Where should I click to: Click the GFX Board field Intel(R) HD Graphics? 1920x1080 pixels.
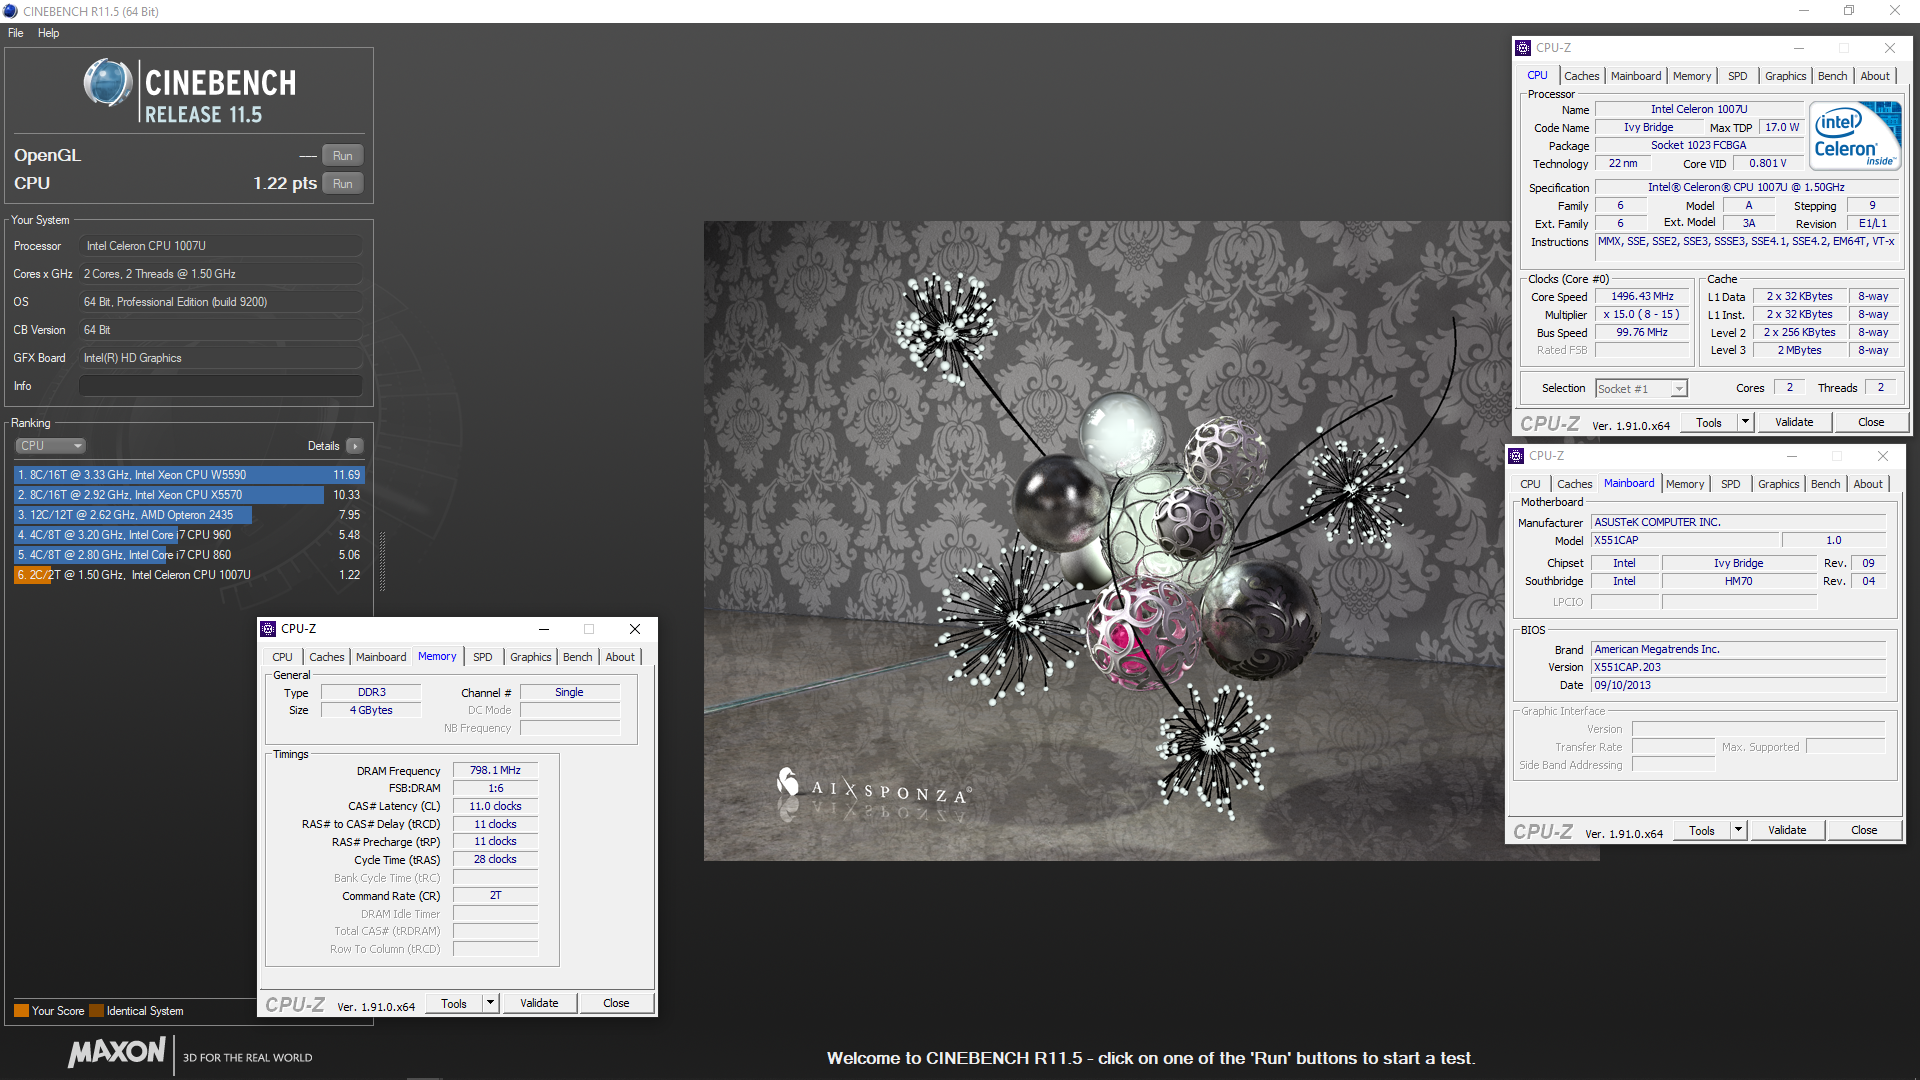pos(221,358)
